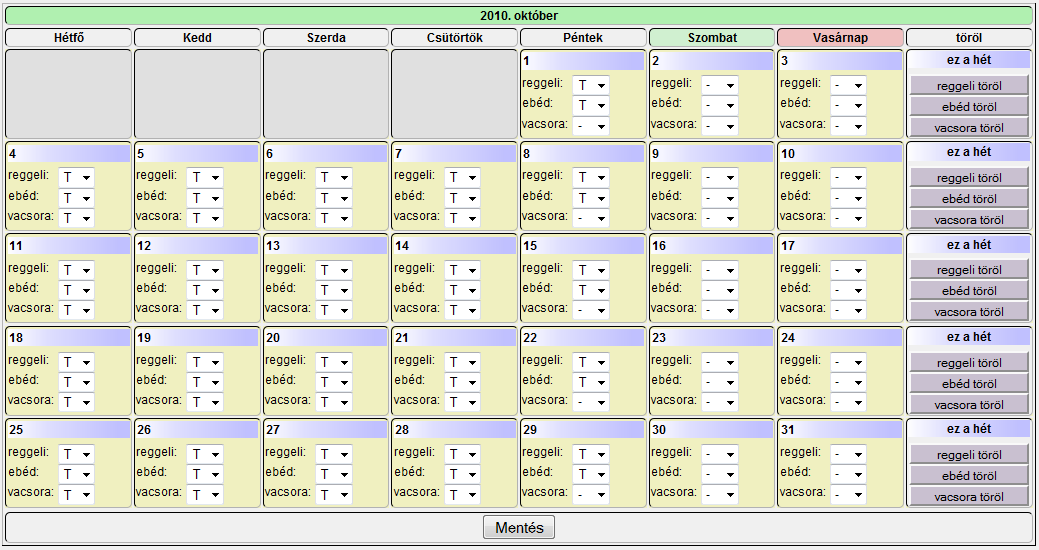Screen dimensions: 1039x550
Task: Open the ebéd dropdown for October 5
Action: point(205,197)
